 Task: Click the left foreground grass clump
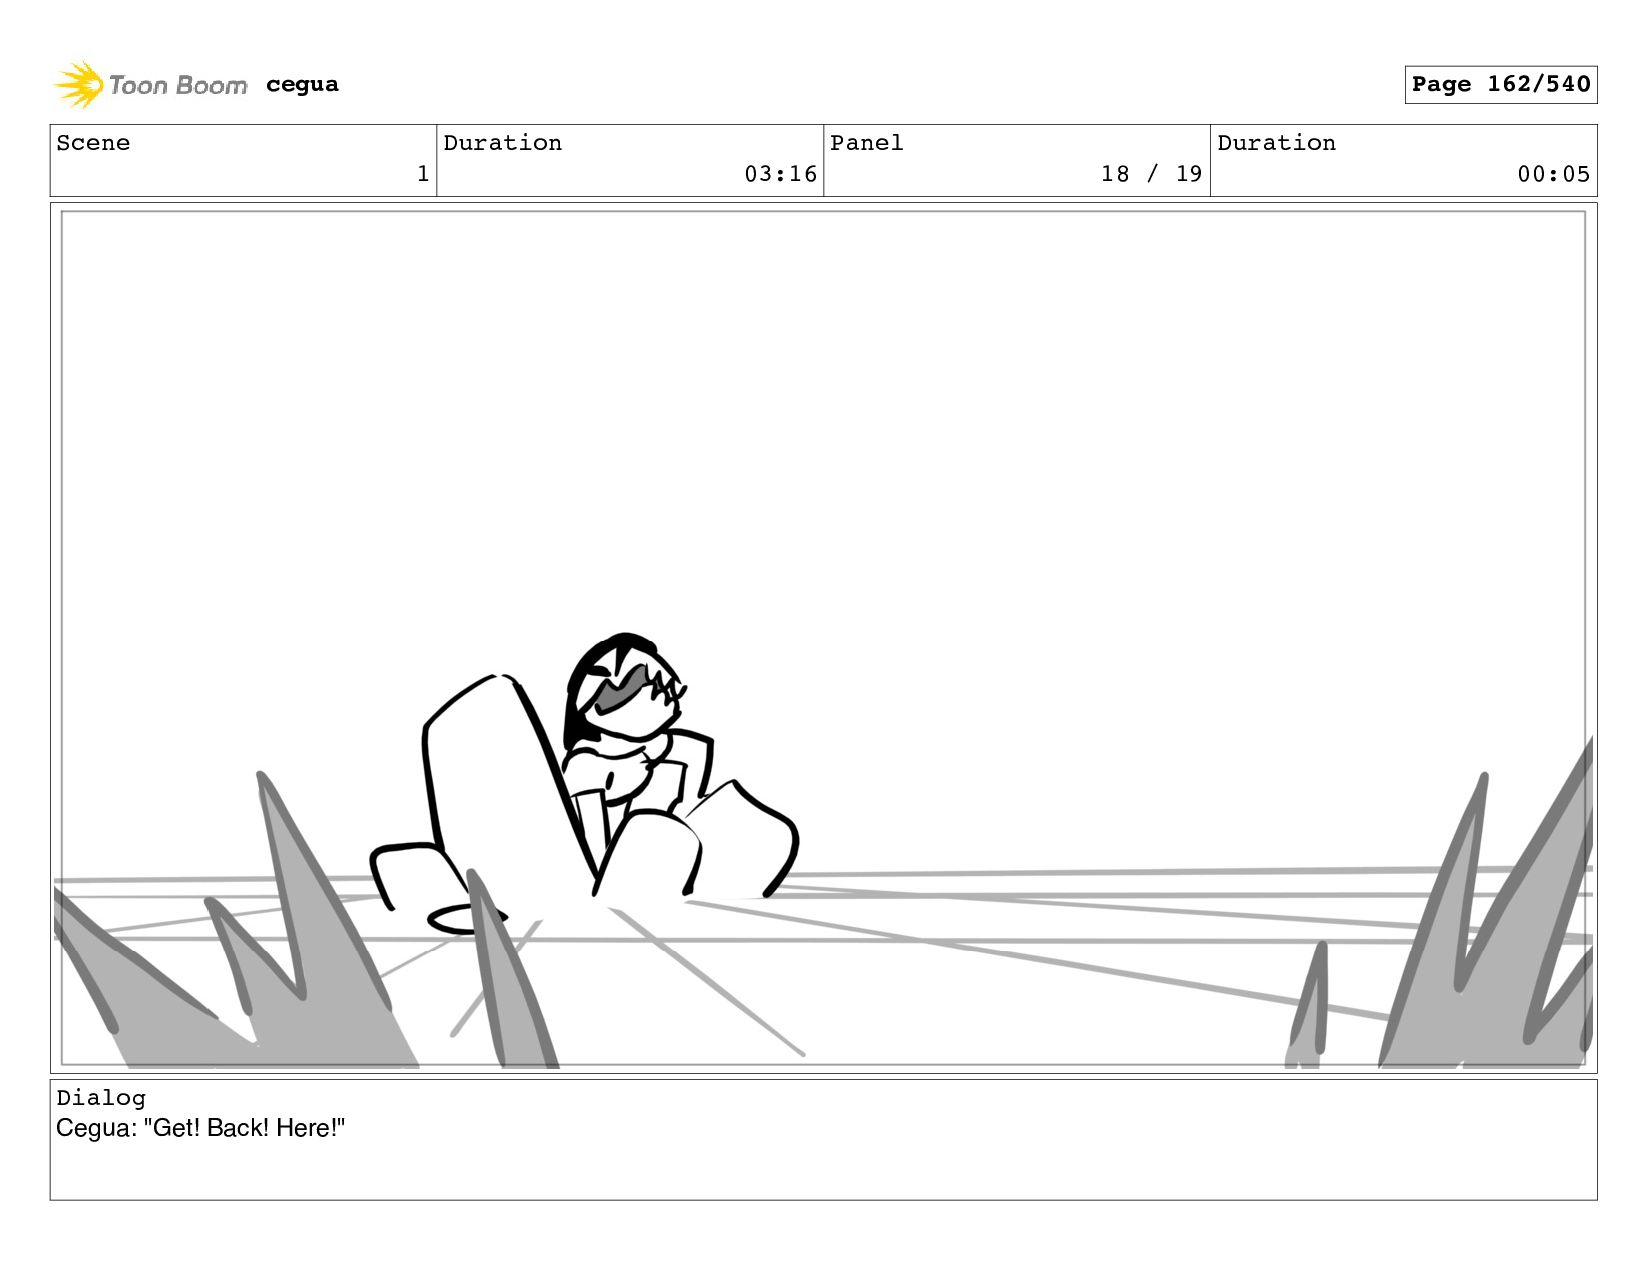point(230,960)
